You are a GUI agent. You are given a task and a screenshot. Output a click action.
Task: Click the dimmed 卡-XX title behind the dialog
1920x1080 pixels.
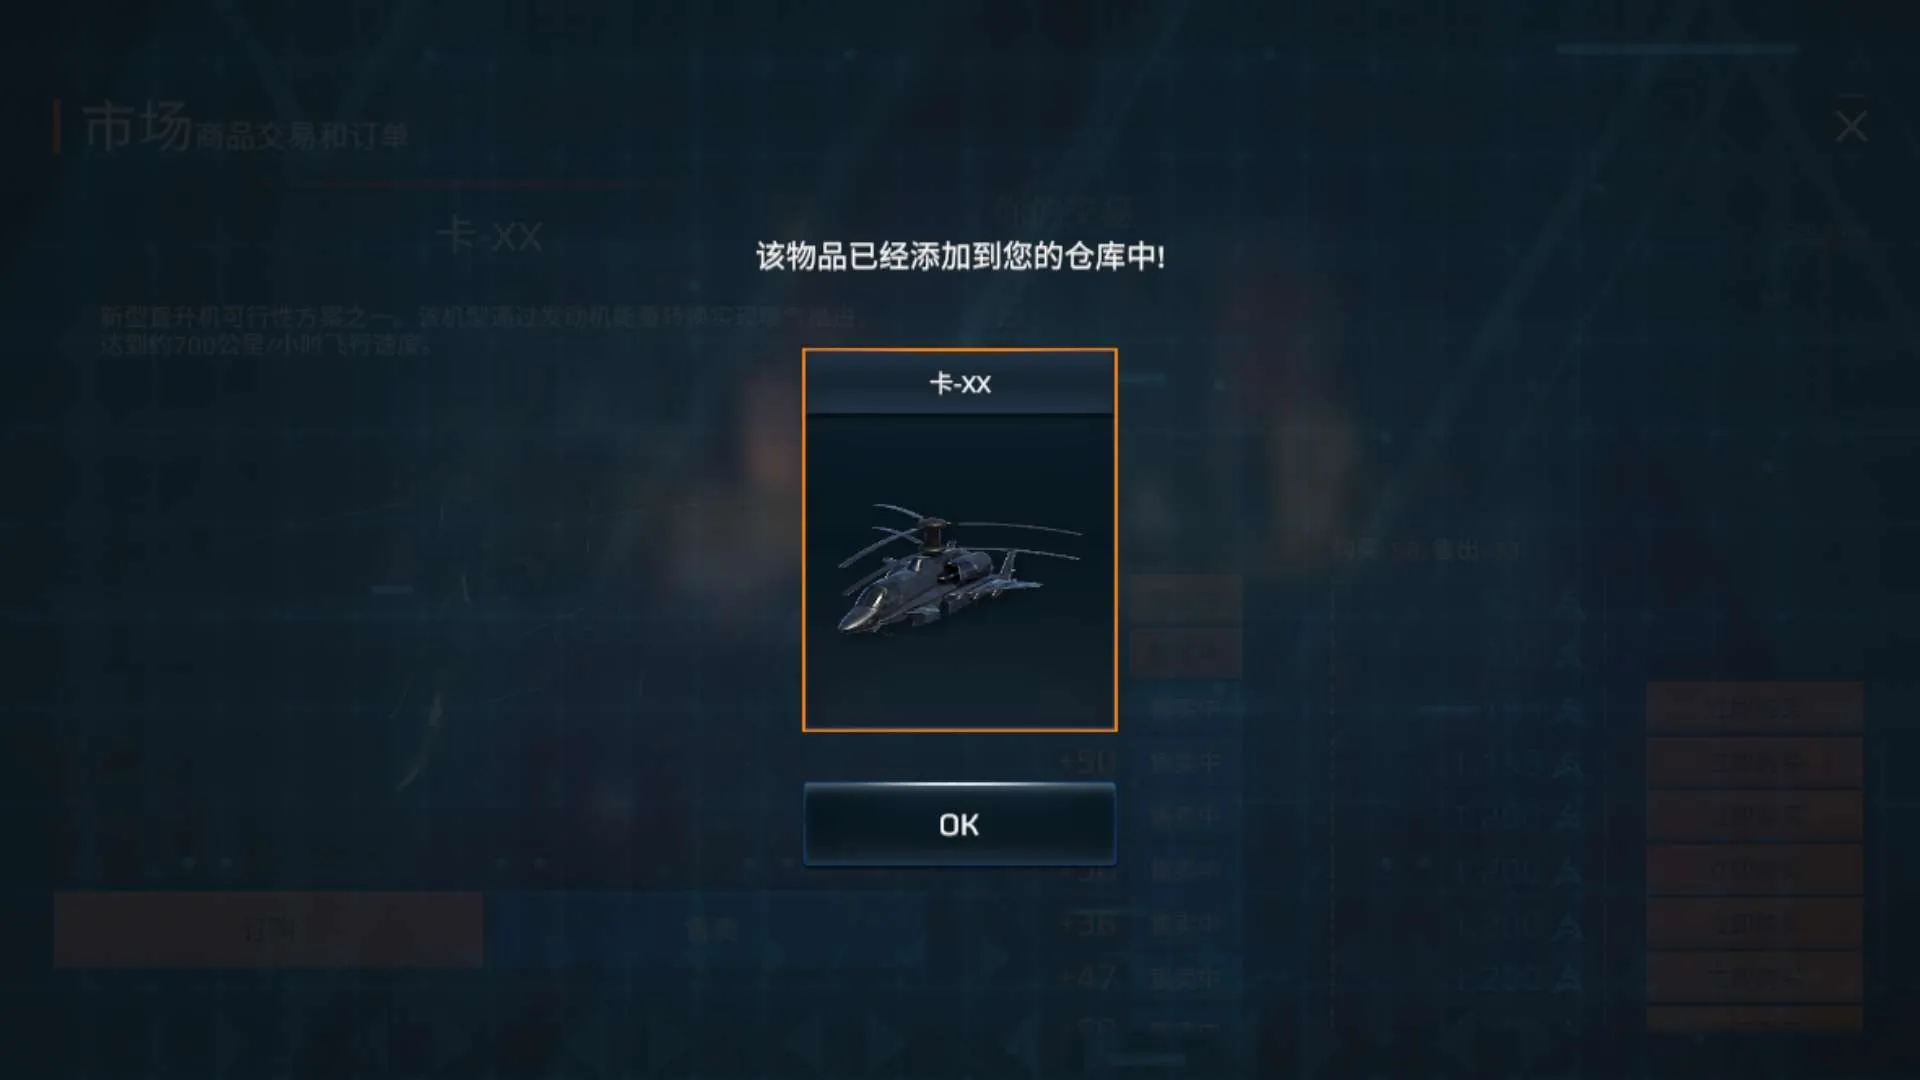pyautogui.click(x=491, y=237)
